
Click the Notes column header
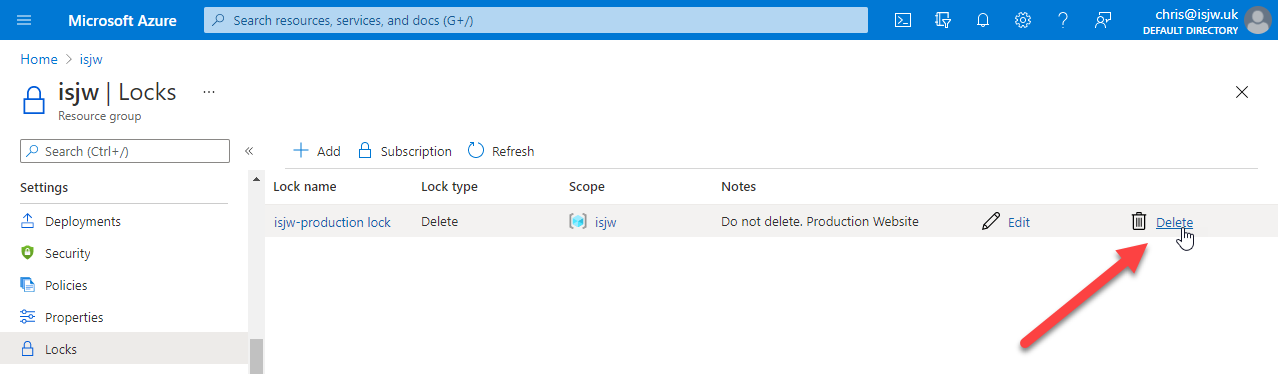click(738, 186)
